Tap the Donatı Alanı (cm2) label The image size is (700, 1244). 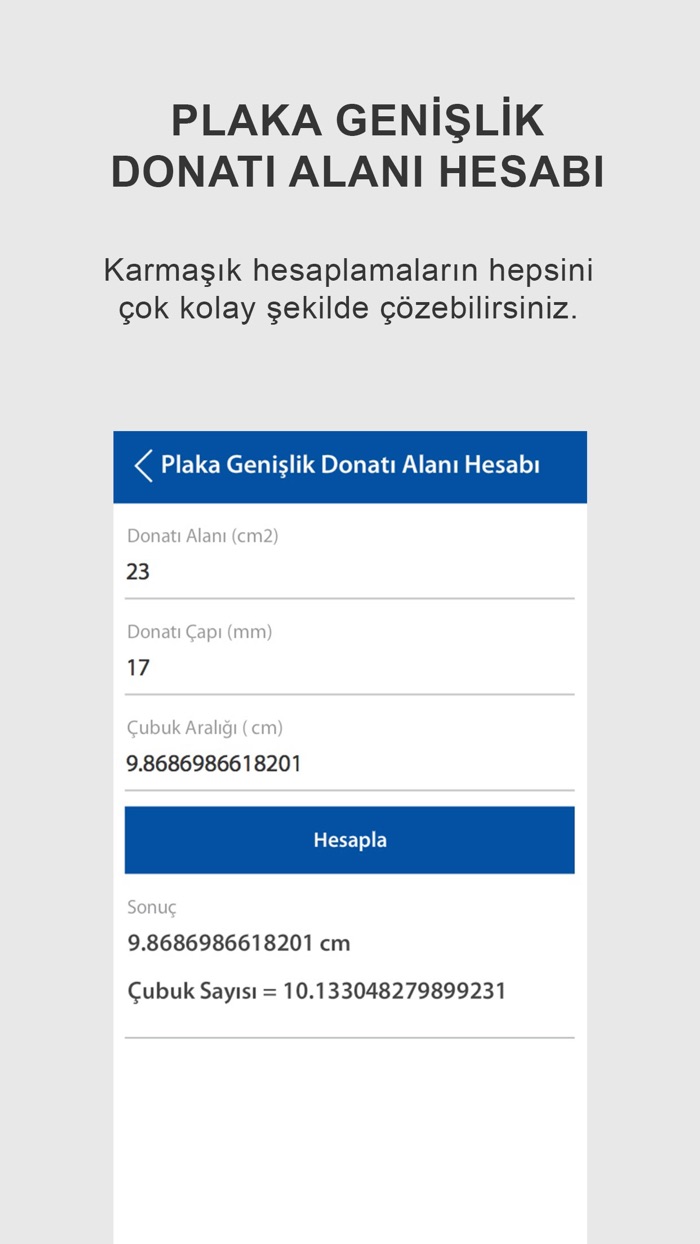[x=202, y=536]
